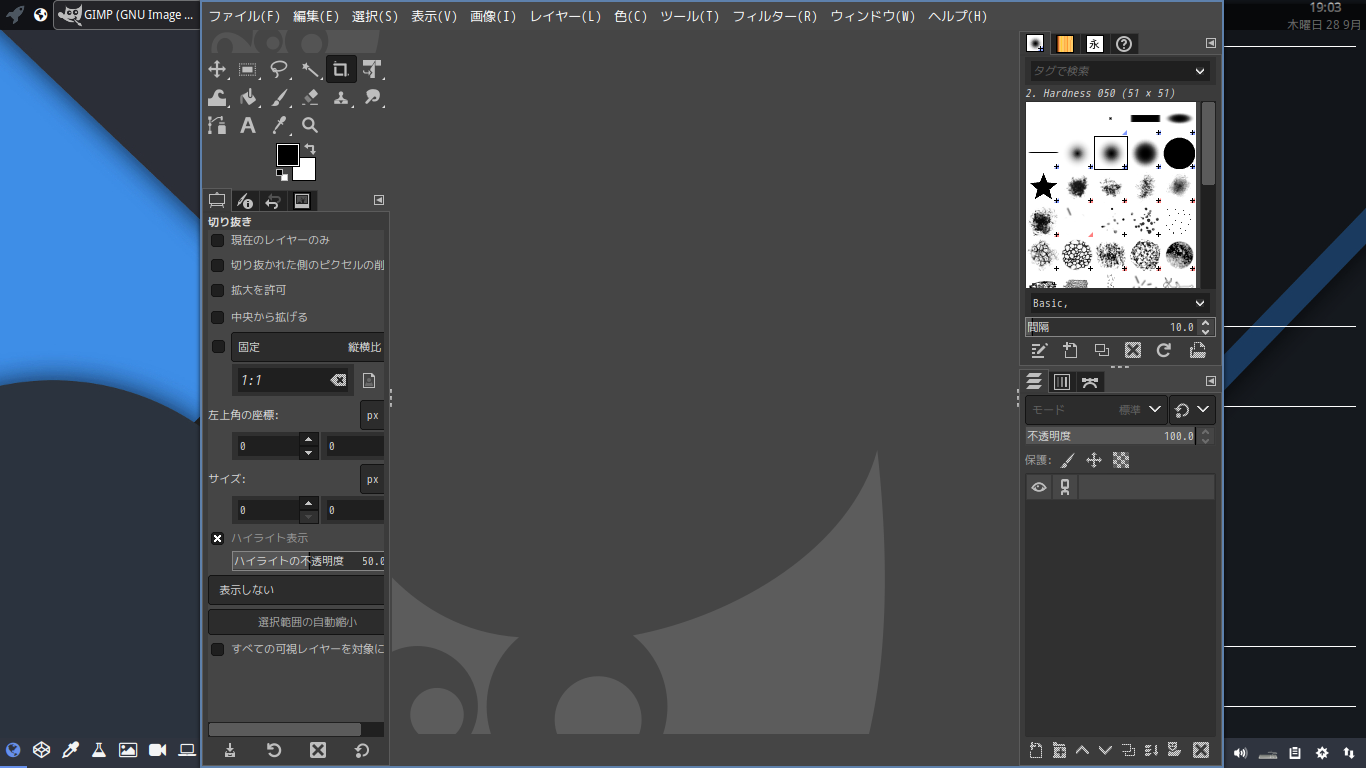Screen dimensions: 1366x768
Task: Select the Move tool in toolbox
Action: (x=217, y=69)
